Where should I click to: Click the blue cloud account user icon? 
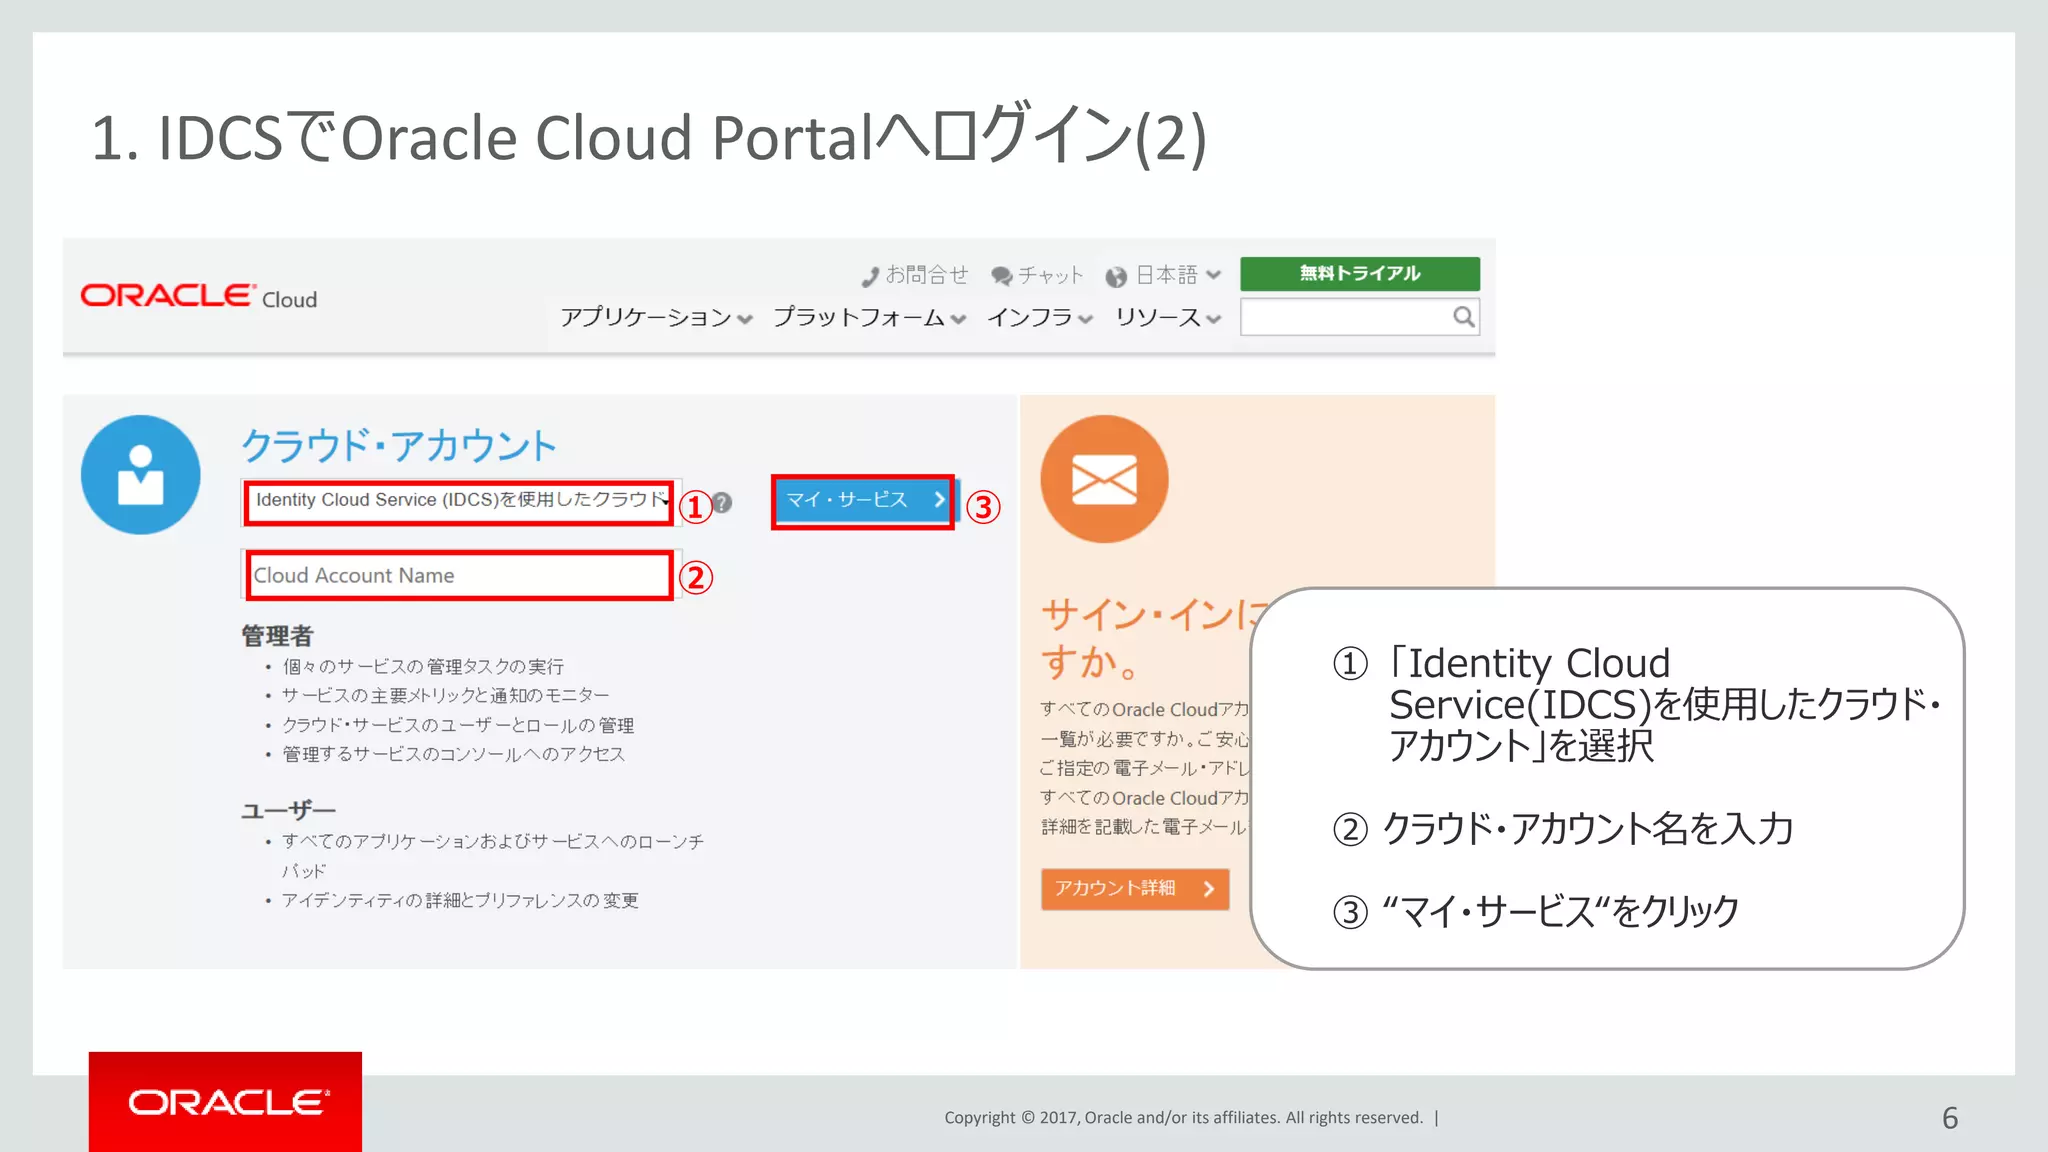(x=141, y=475)
